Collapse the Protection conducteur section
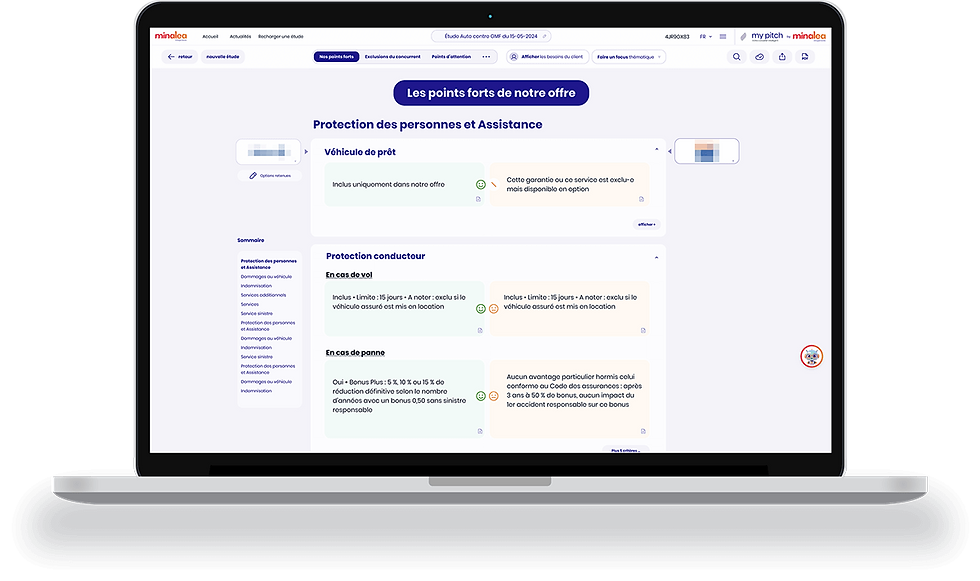This screenshot has width=980, height=581. coord(656,257)
